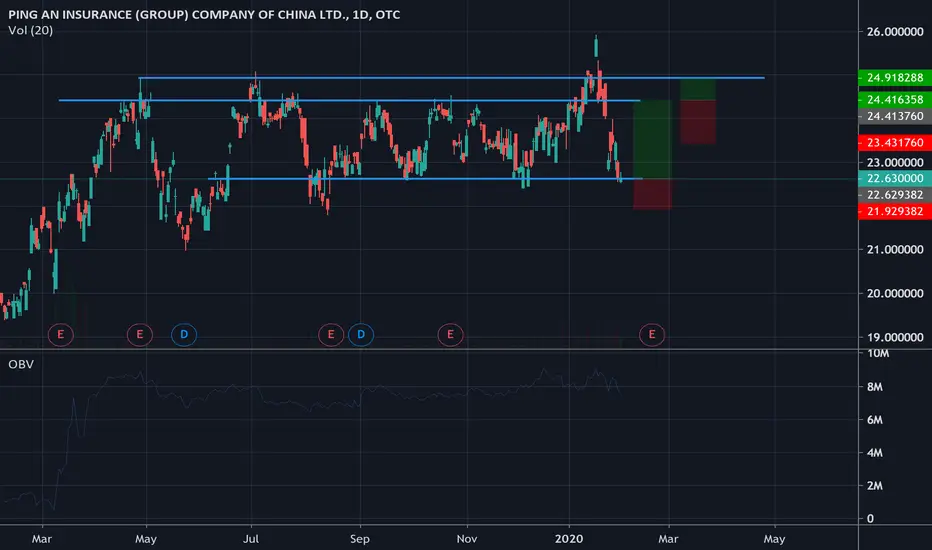Select the OBV indicator label

21,364
